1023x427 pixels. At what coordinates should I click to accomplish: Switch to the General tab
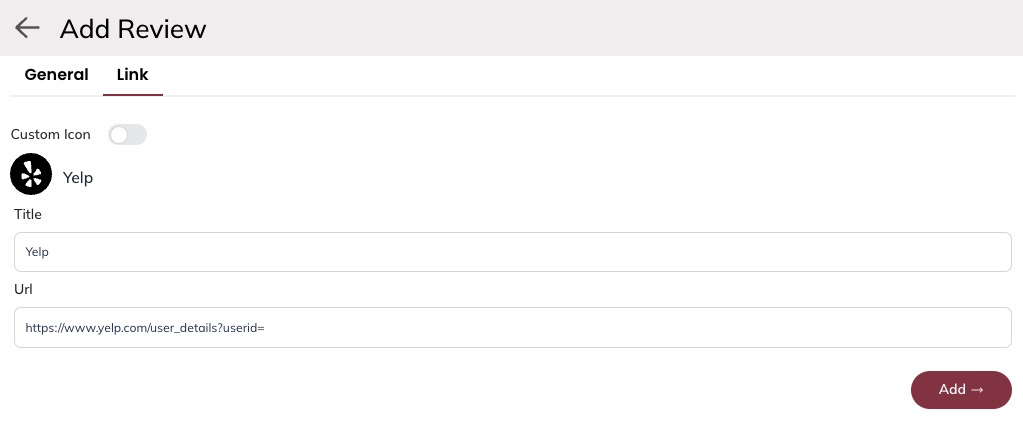[x=56, y=75]
